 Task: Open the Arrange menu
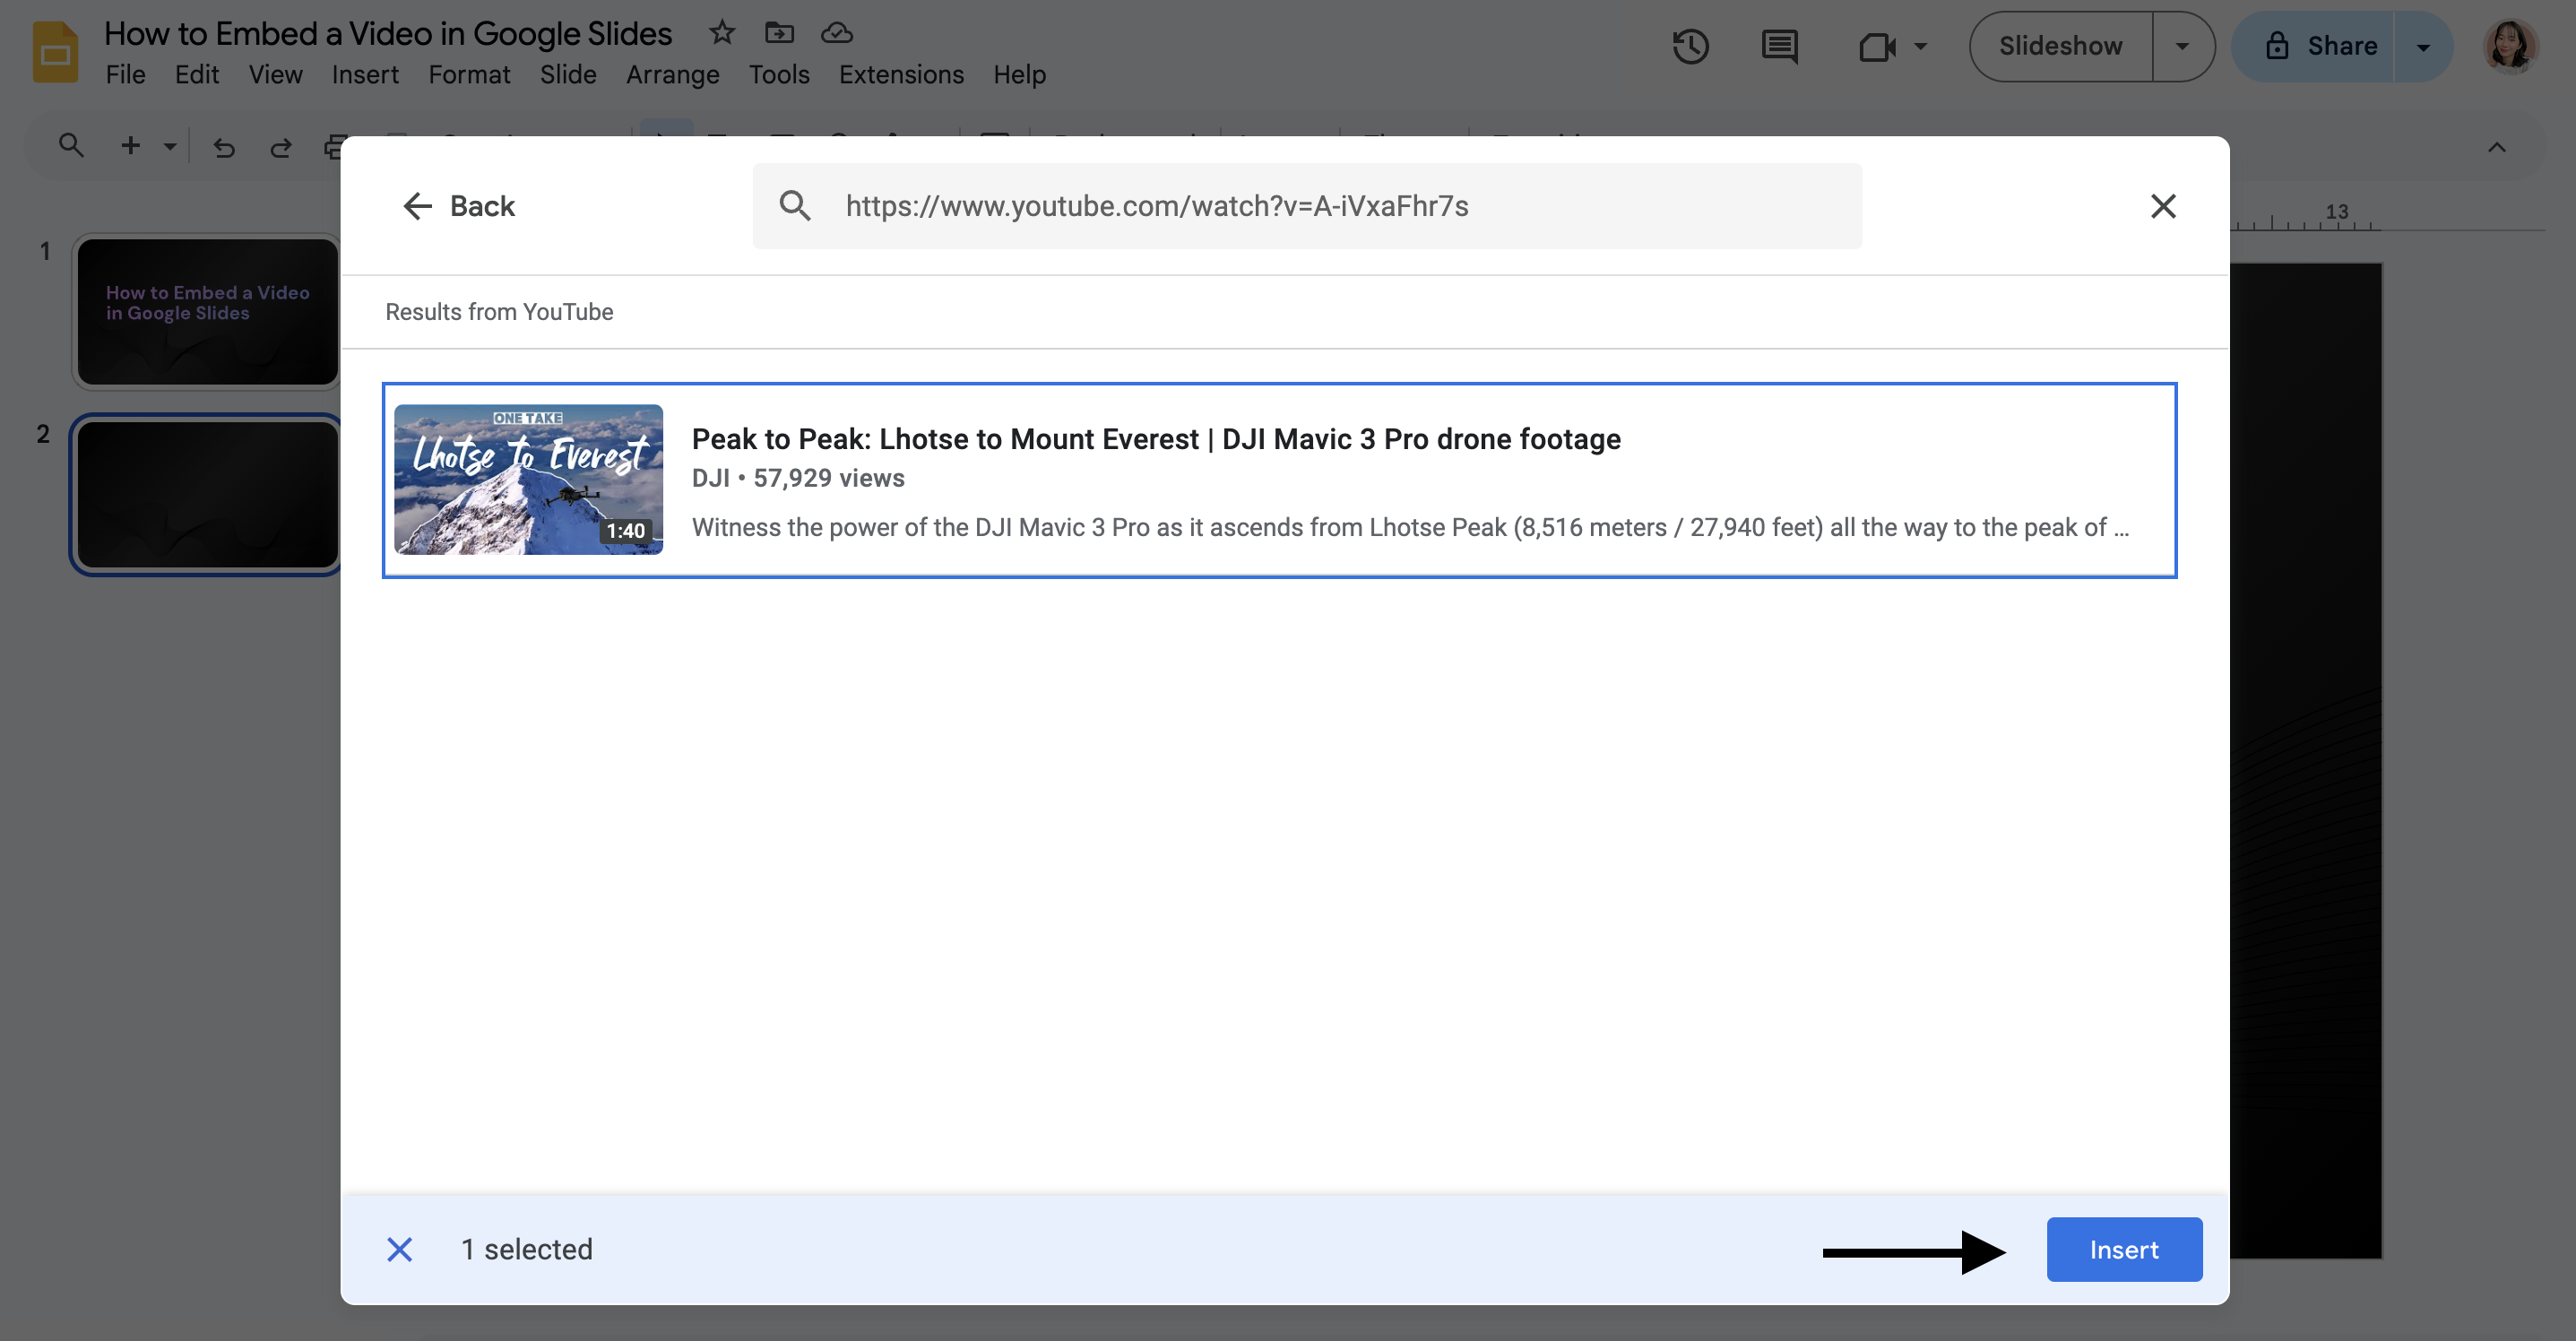click(672, 75)
